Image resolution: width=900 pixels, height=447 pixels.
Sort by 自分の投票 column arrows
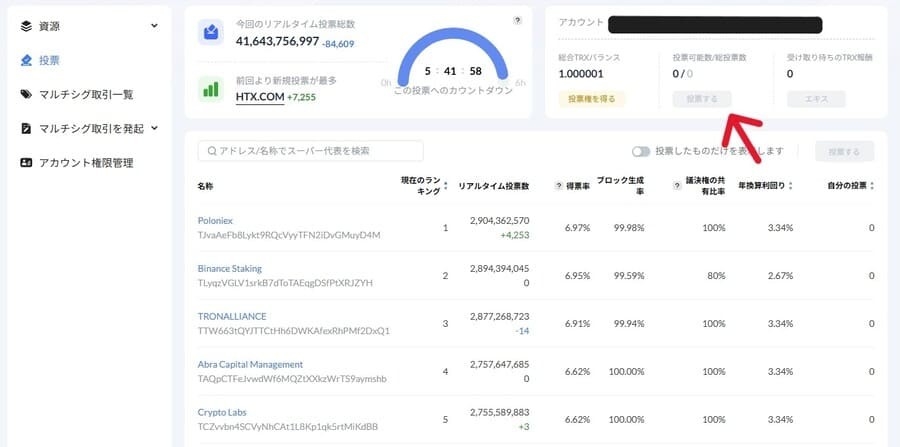872,186
